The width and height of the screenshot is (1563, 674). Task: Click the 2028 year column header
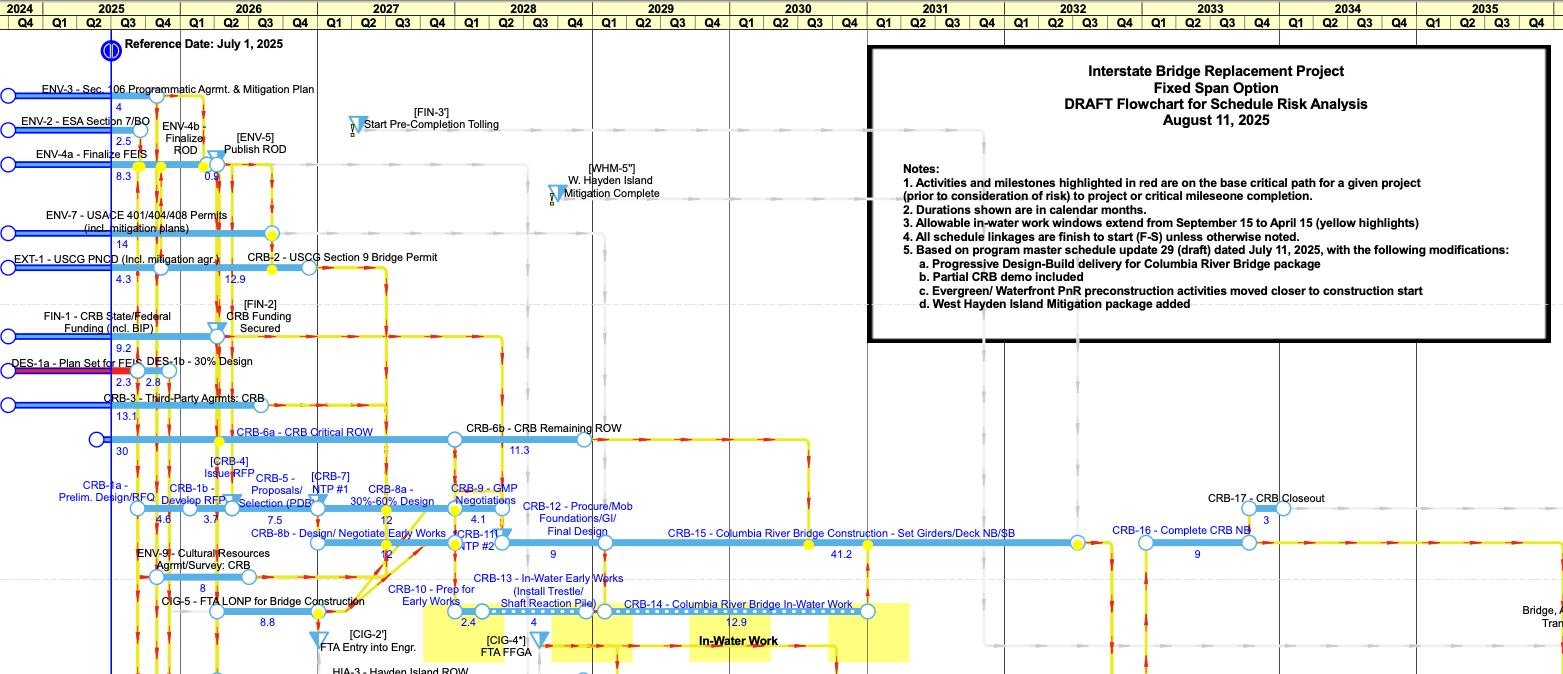523,8
